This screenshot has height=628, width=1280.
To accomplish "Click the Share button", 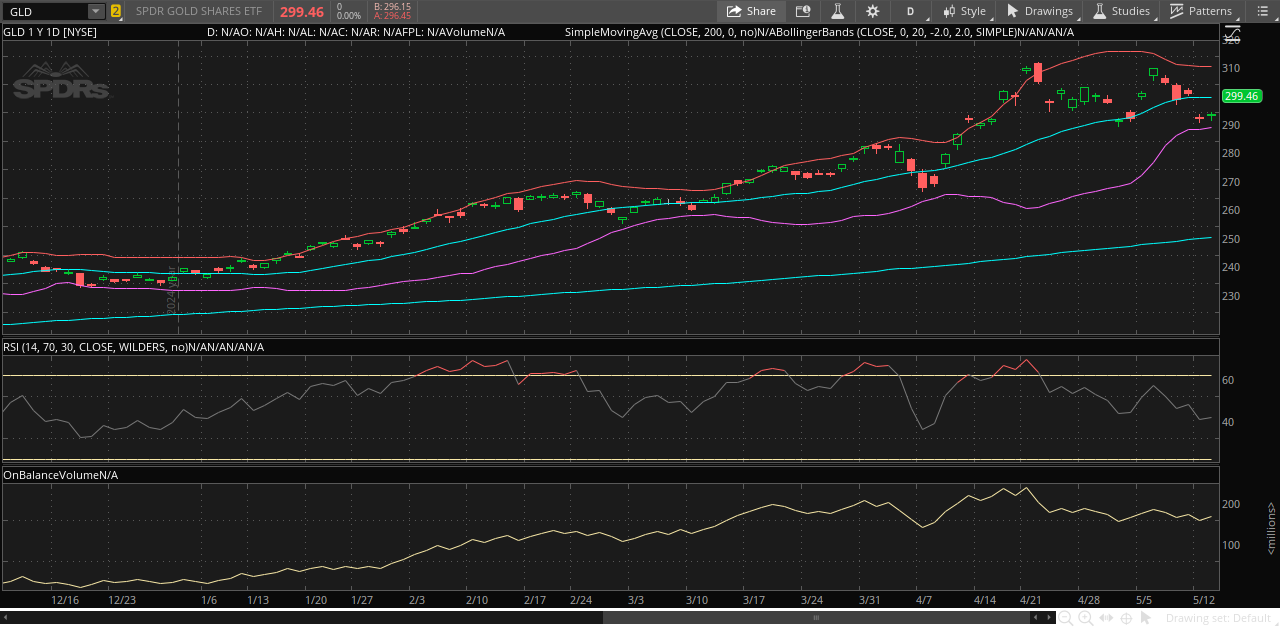I will pos(751,11).
